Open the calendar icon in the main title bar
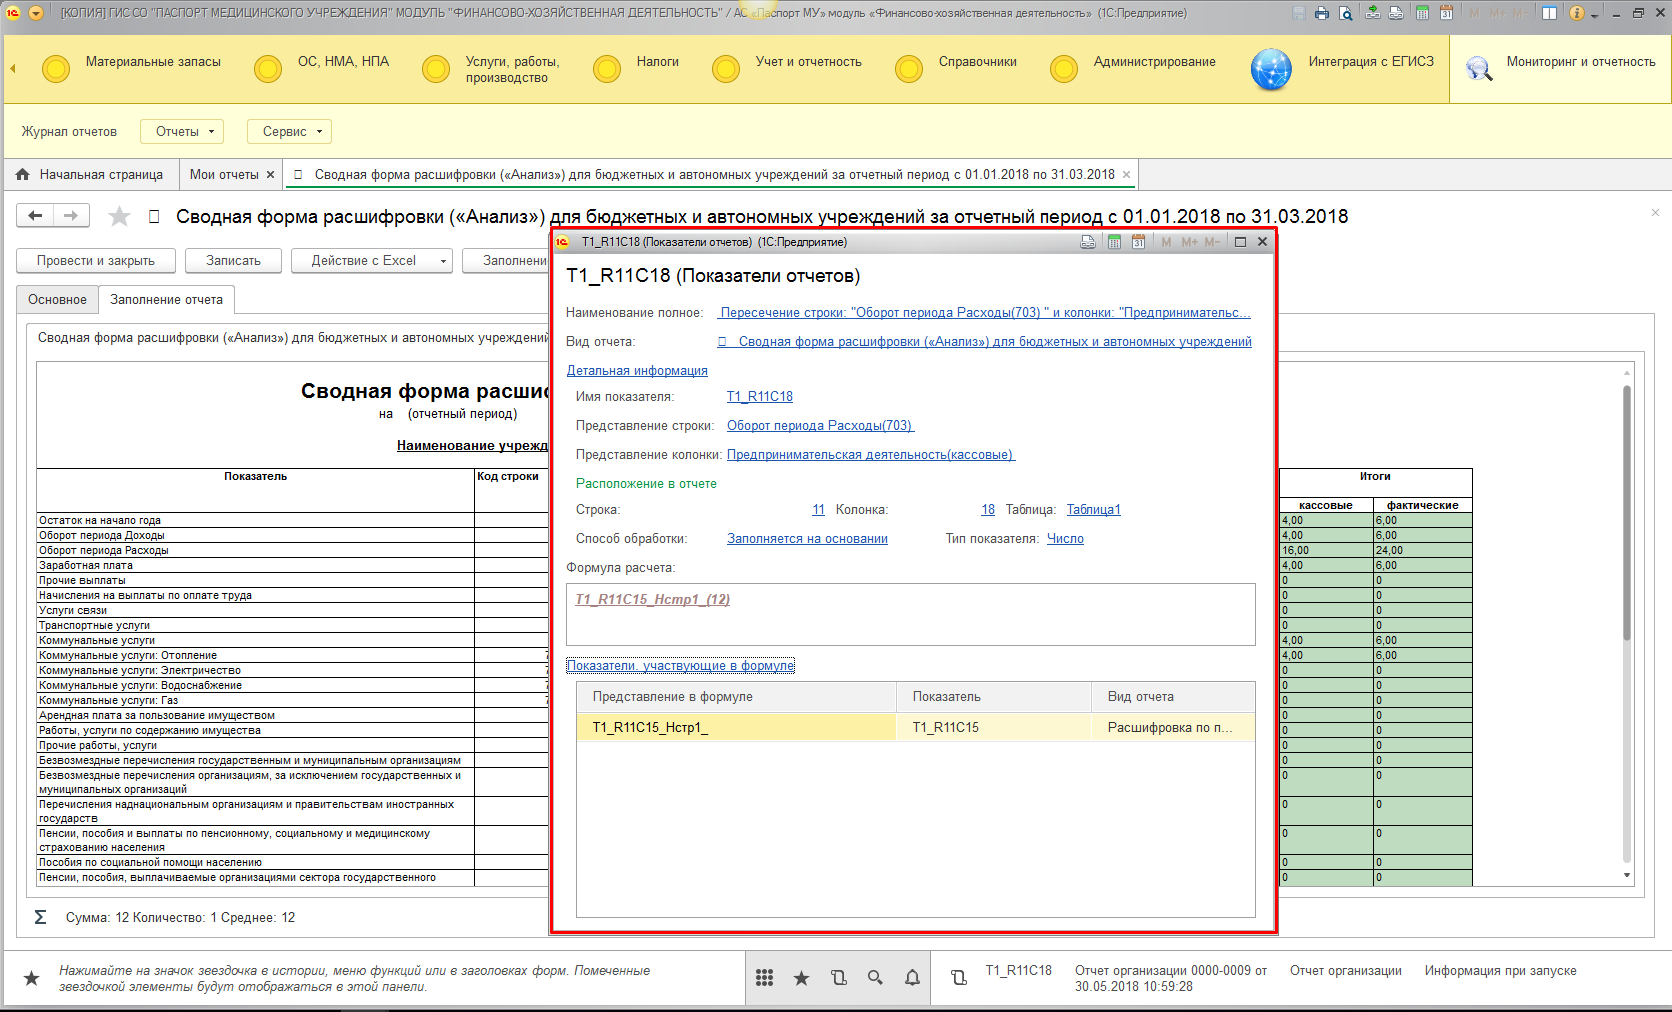Viewport: 1672px width, 1012px height. click(x=1446, y=13)
